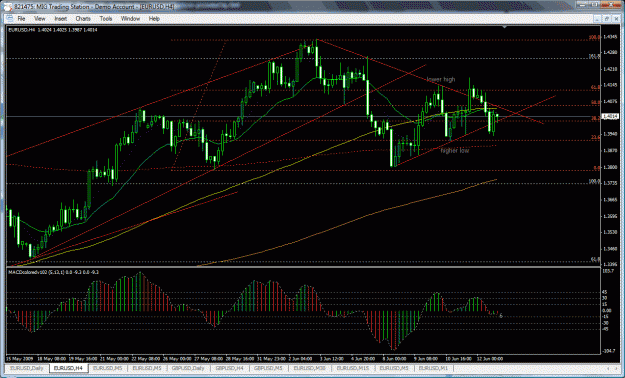
Task: Open the Window menu
Action: pyautogui.click(x=130, y=19)
